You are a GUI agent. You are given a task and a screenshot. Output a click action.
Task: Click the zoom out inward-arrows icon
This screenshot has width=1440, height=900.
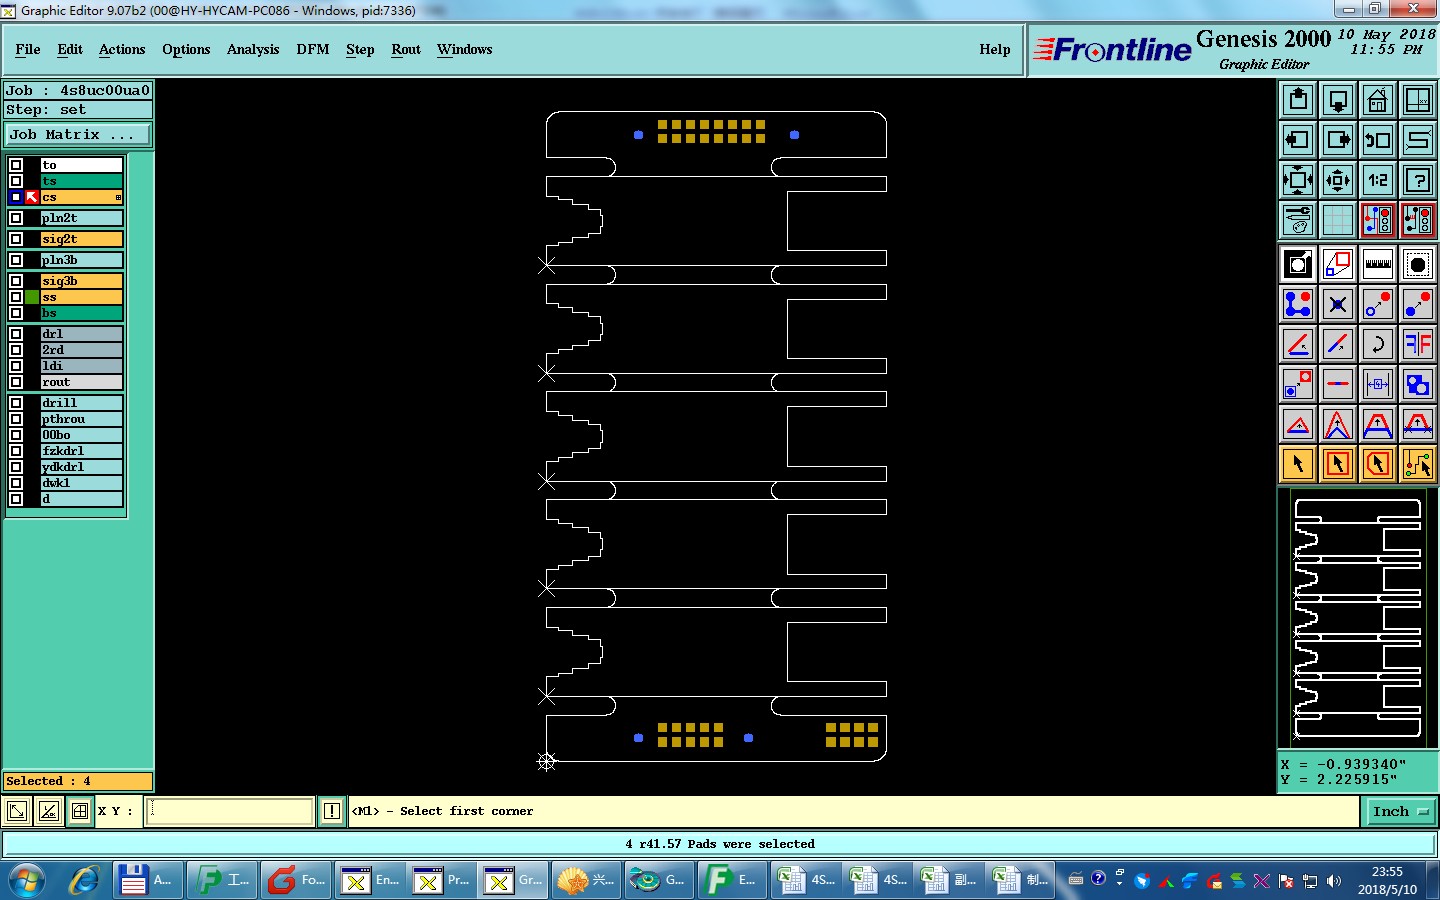pos(1338,180)
